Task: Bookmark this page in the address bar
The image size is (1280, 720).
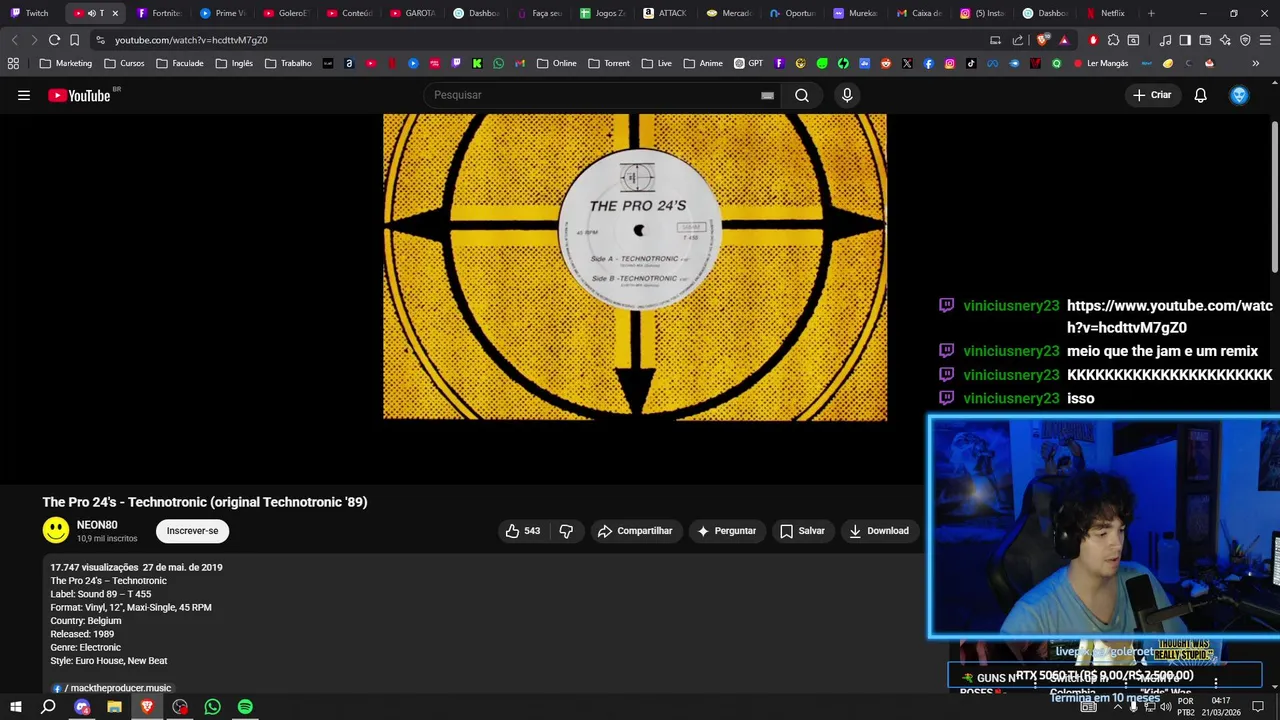Action: tap(74, 40)
